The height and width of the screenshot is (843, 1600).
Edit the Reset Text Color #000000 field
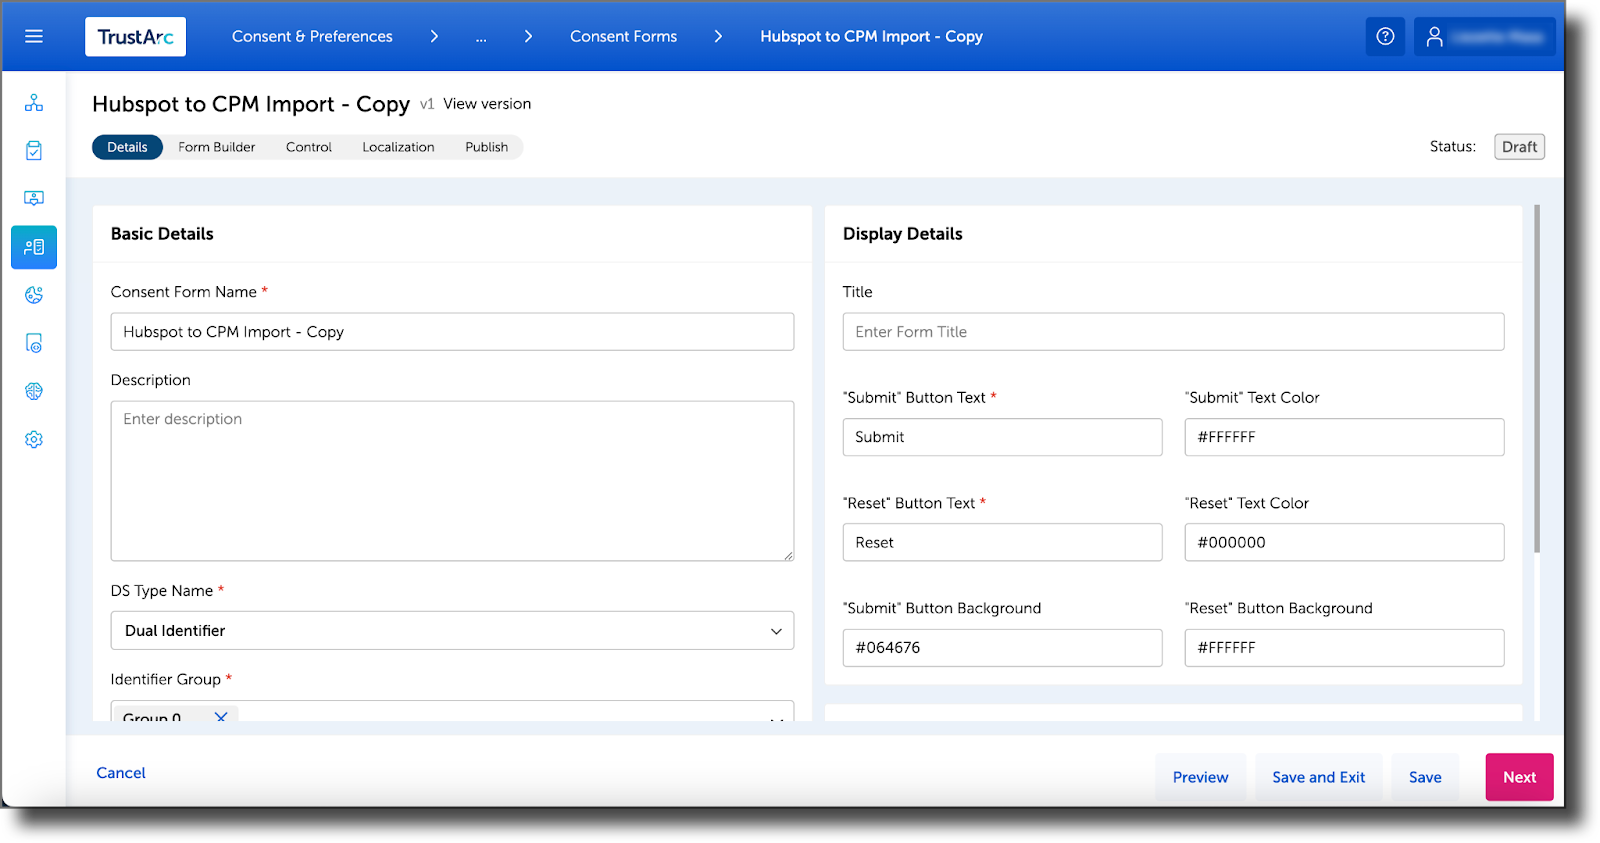click(x=1344, y=542)
